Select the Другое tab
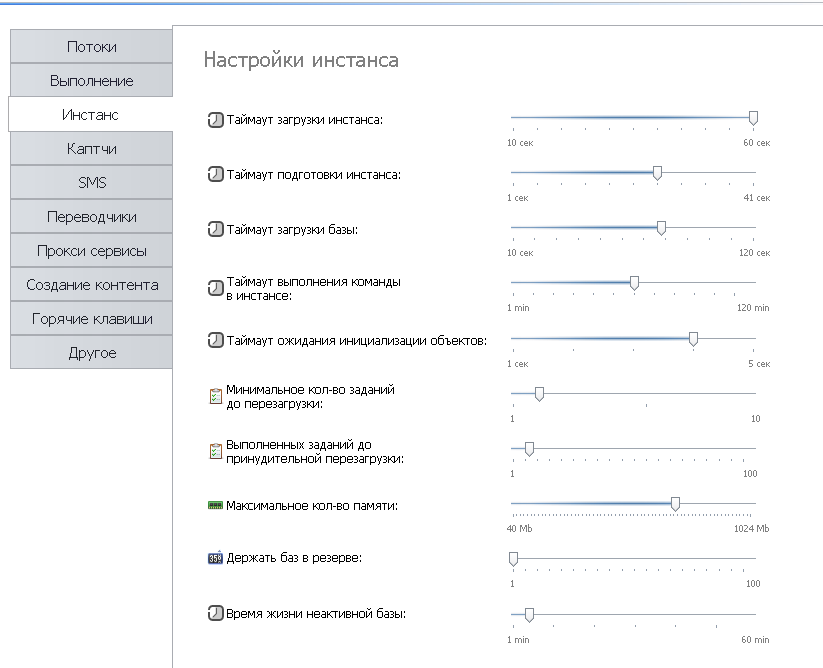Image resolution: width=823 pixels, height=668 pixels. click(91, 353)
